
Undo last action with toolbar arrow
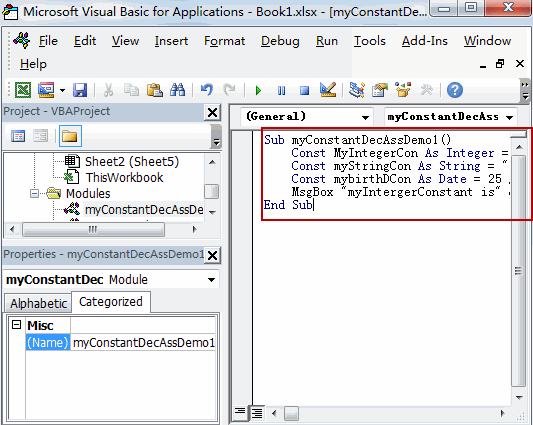tap(206, 90)
